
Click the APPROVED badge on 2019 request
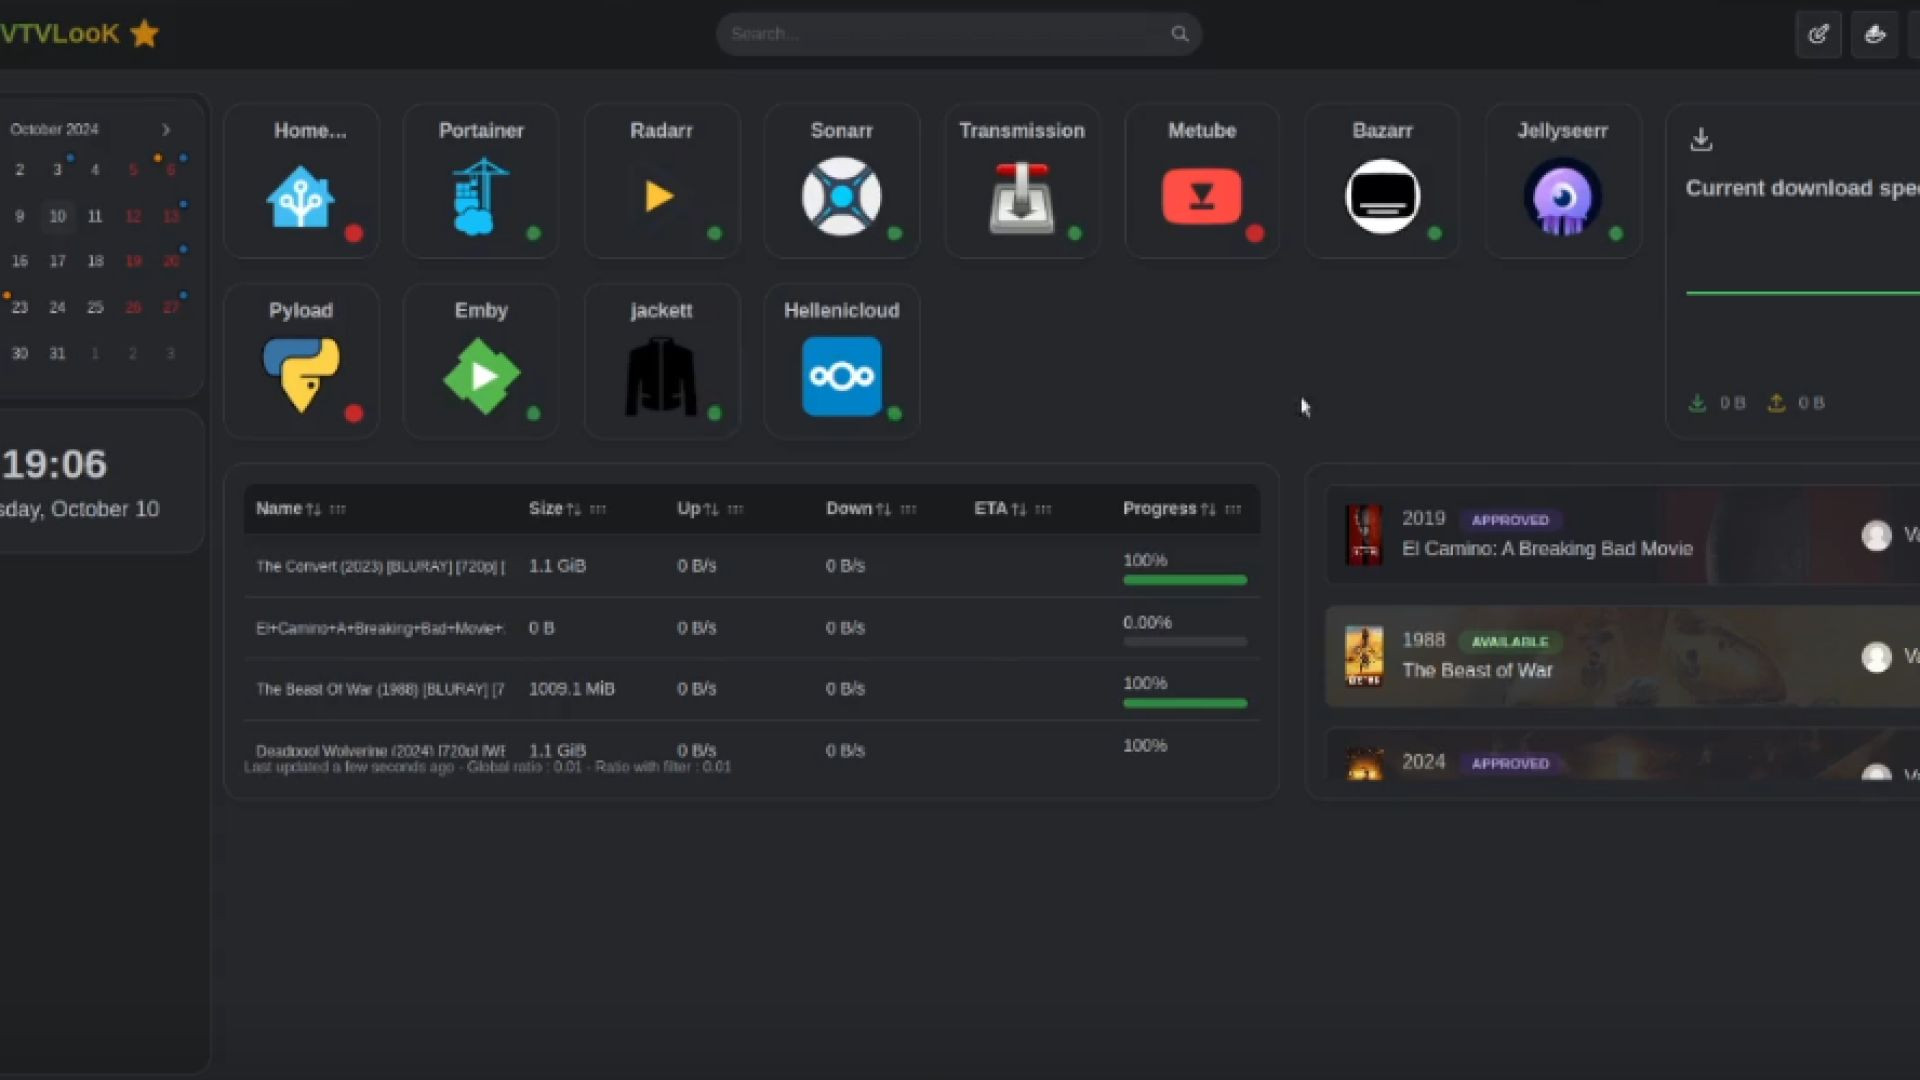pos(1510,520)
